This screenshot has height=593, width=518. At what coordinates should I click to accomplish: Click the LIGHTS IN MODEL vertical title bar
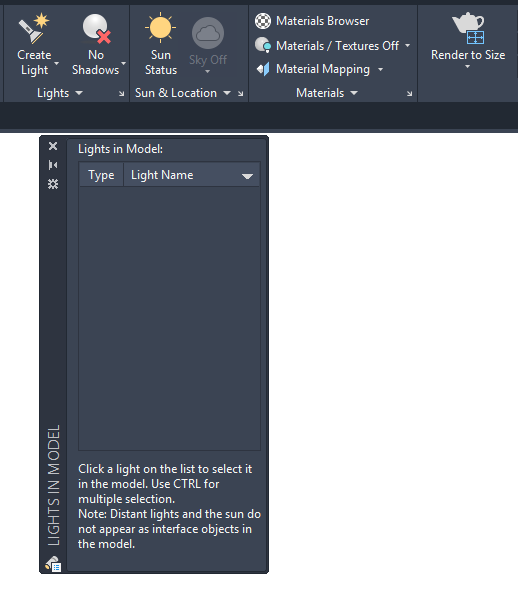53,485
